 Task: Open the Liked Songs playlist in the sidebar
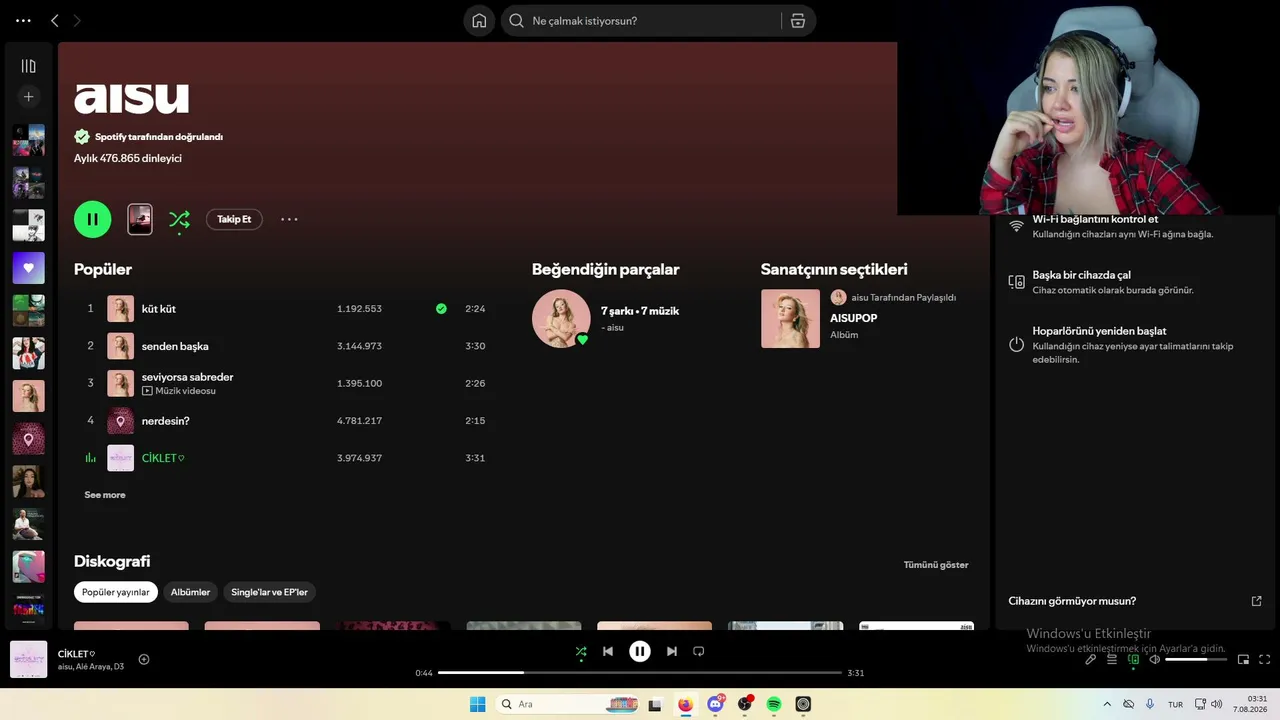pyautogui.click(x=28, y=268)
